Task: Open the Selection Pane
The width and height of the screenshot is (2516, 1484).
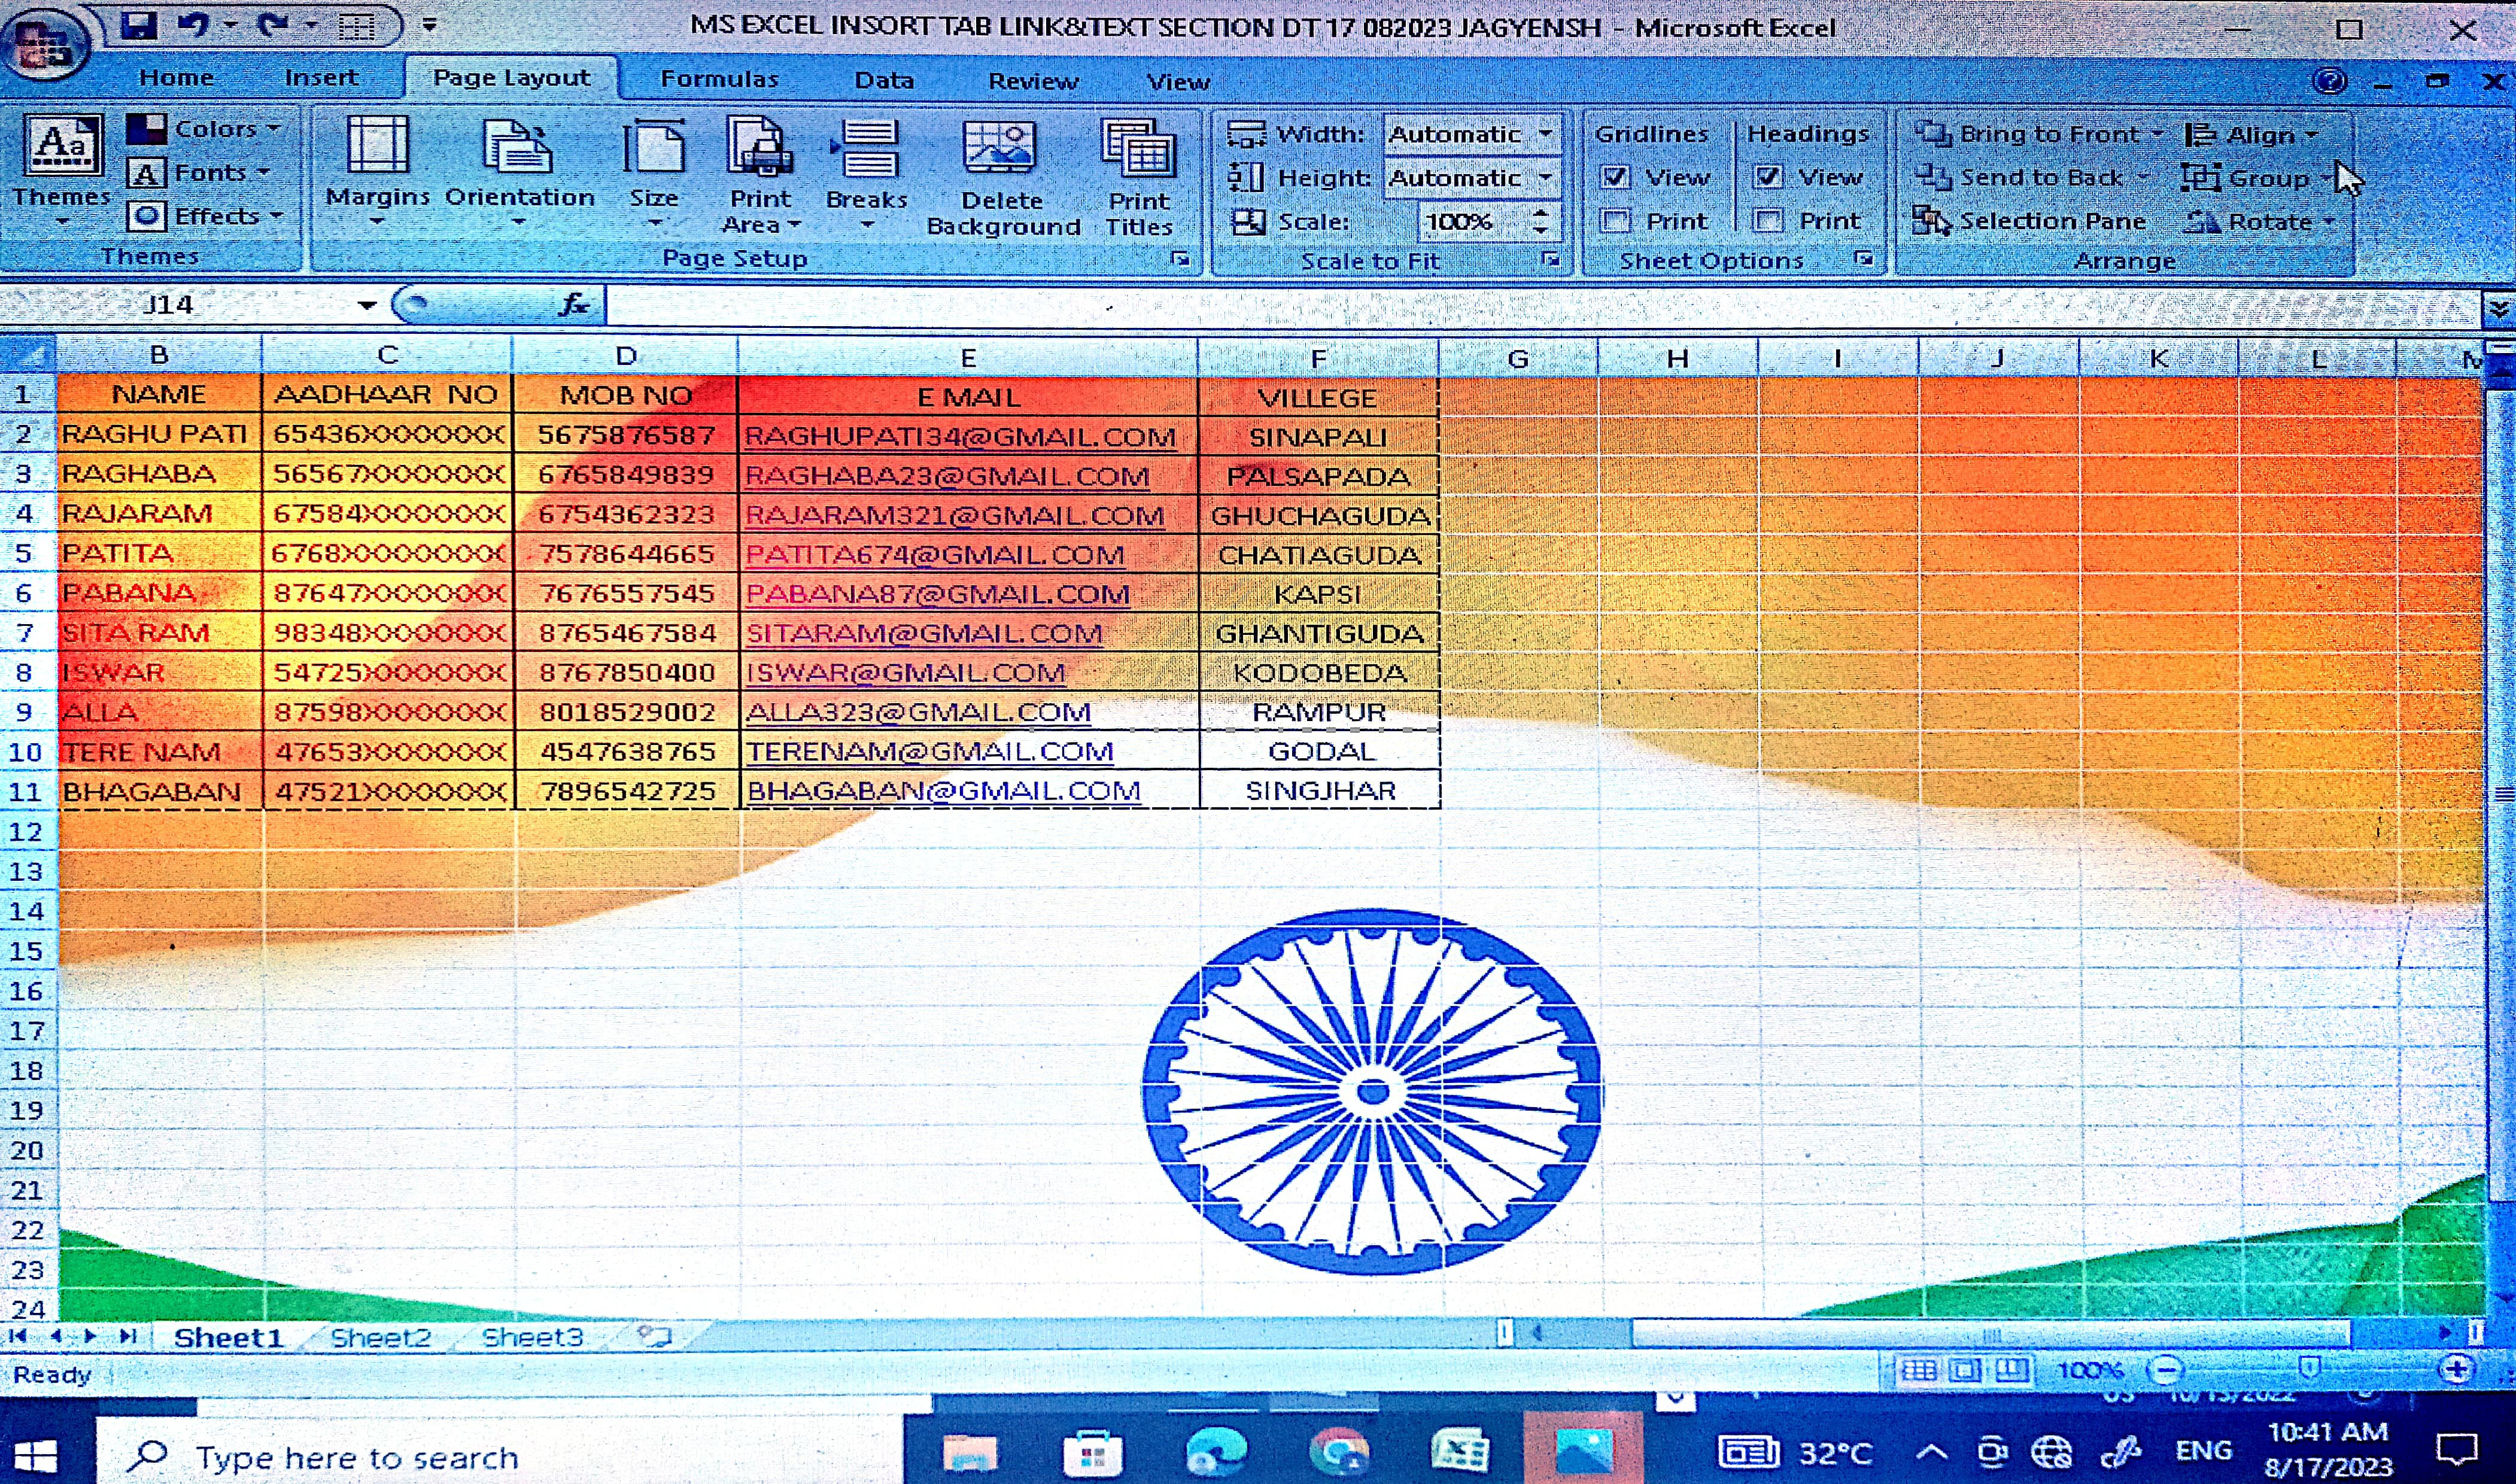Action: (x=2030, y=221)
